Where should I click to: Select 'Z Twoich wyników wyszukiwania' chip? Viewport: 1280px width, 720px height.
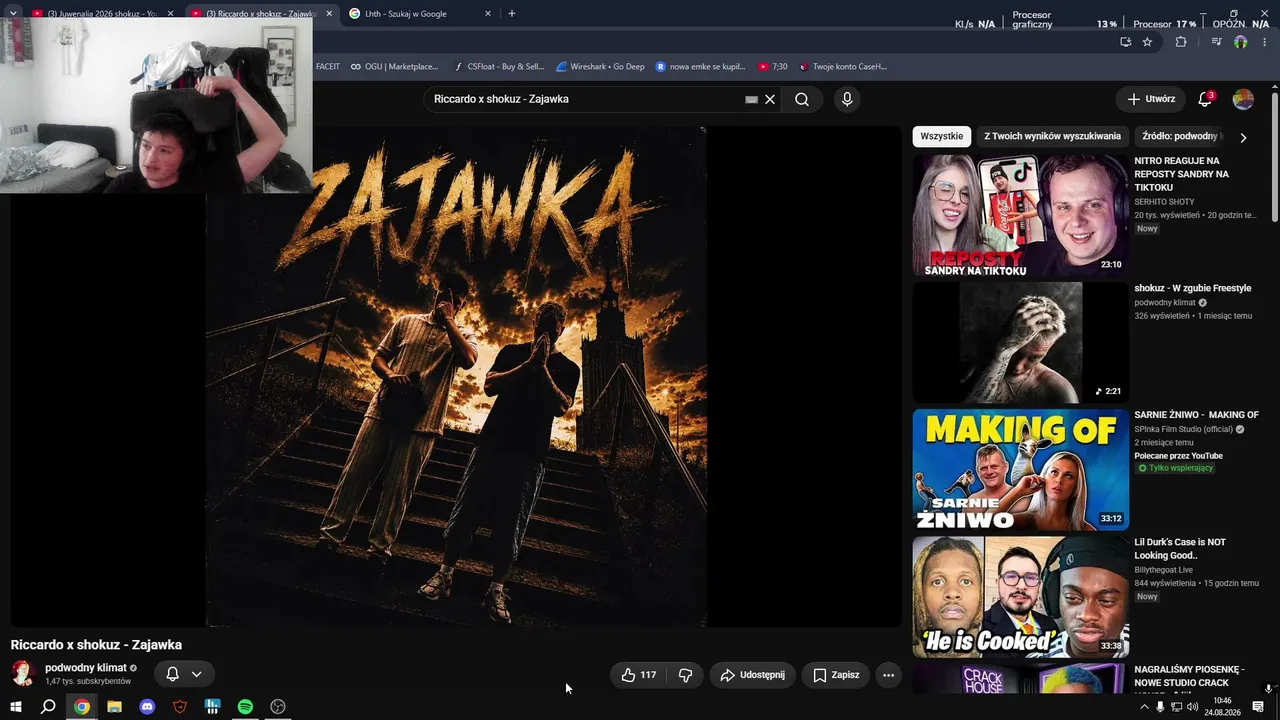1052,136
